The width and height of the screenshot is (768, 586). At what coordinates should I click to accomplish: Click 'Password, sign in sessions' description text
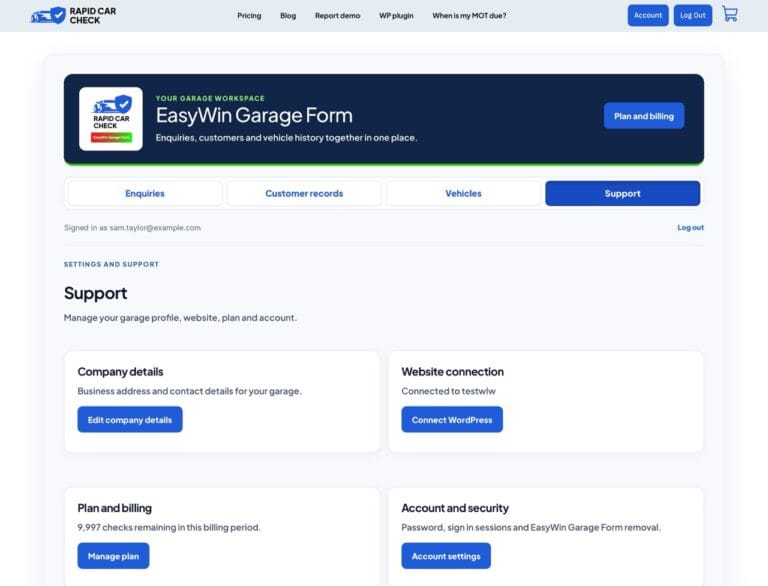click(531, 527)
